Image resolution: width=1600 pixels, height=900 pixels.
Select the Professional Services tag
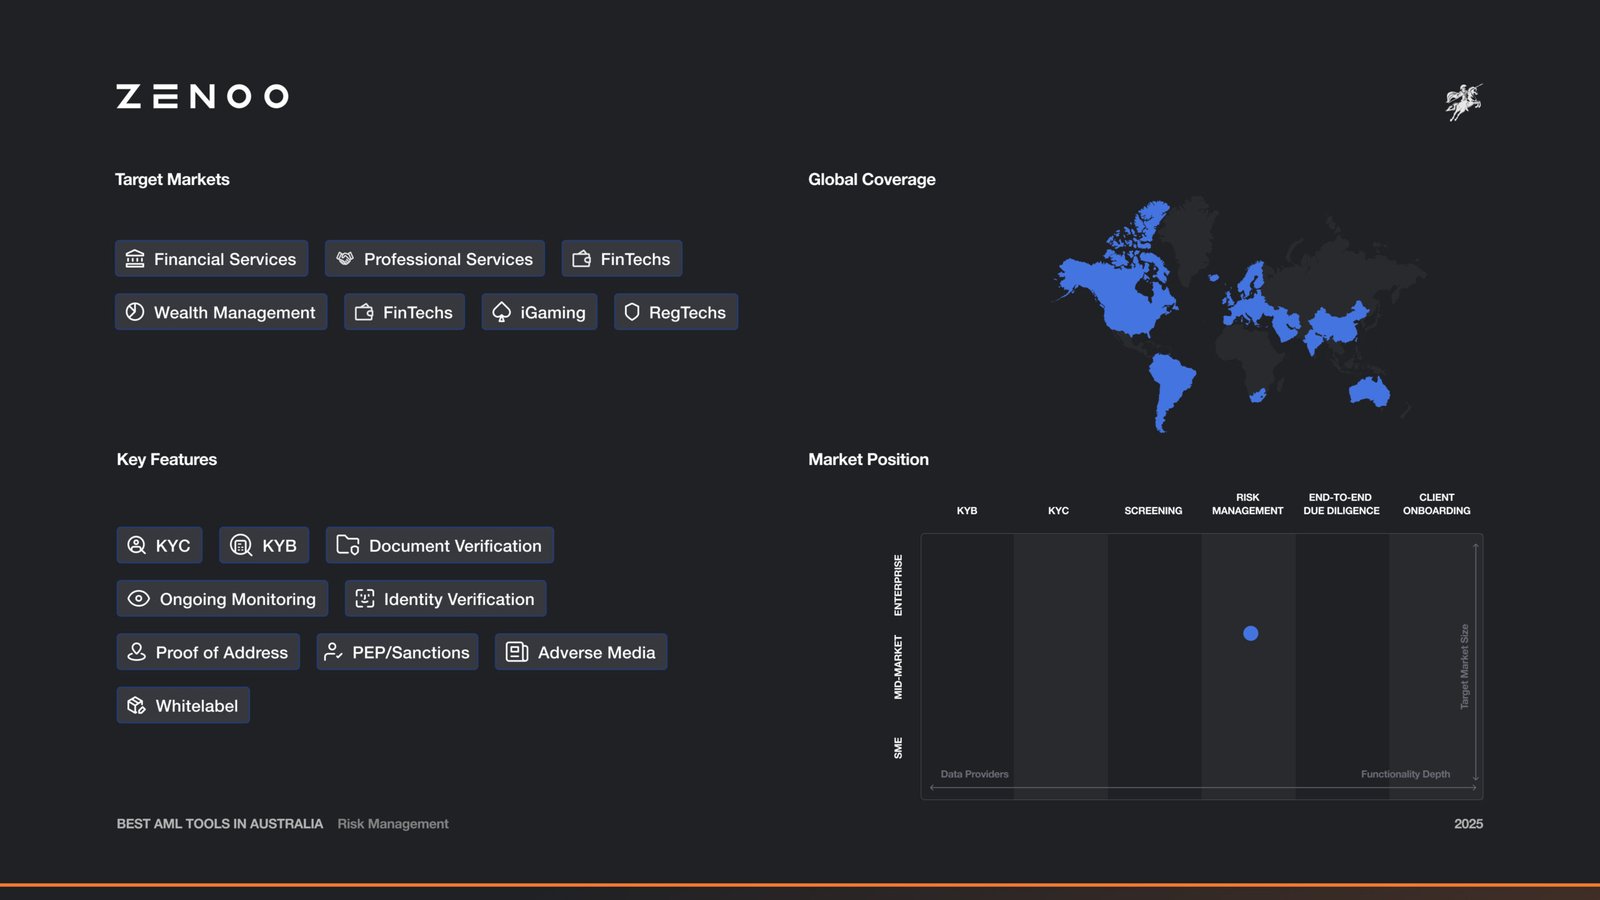pos(435,259)
